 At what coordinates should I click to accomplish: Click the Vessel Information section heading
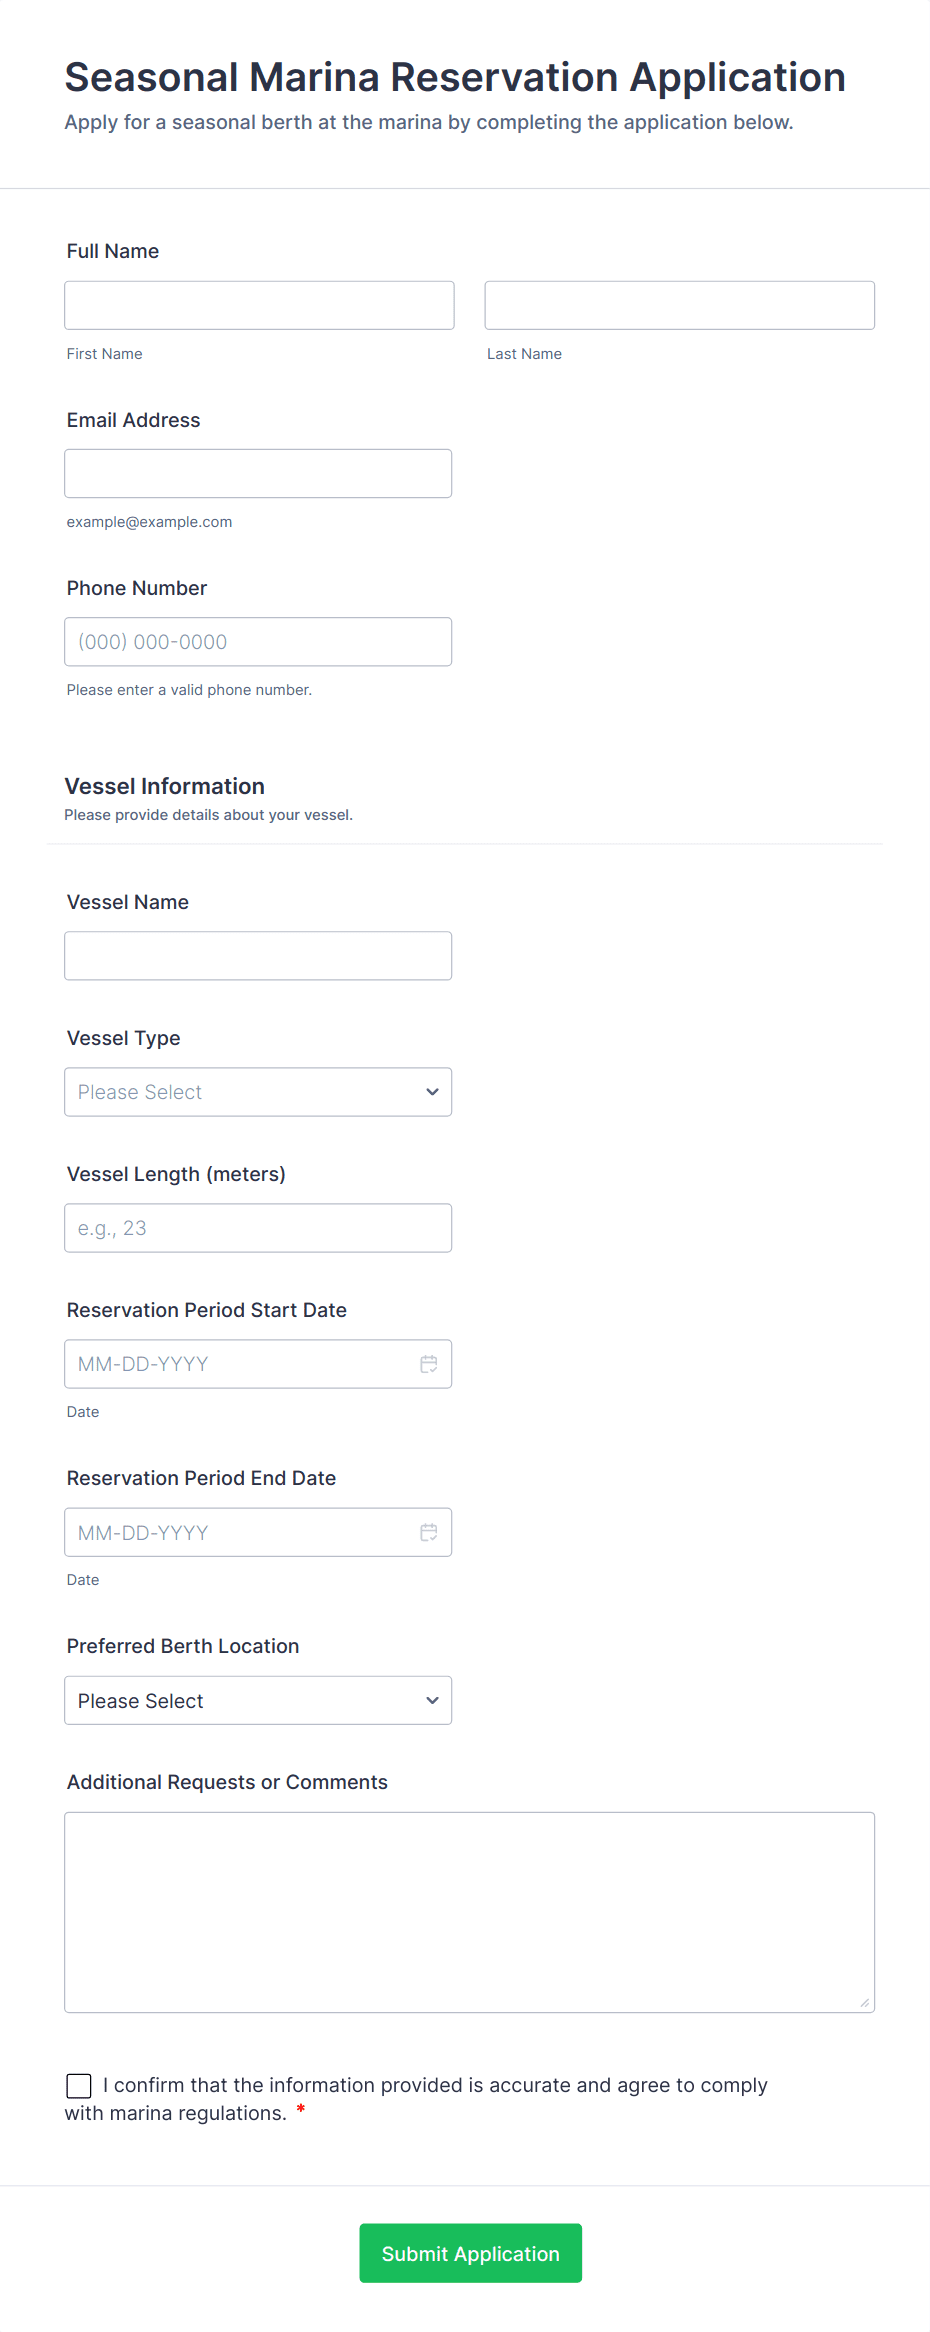(x=165, y=786)
